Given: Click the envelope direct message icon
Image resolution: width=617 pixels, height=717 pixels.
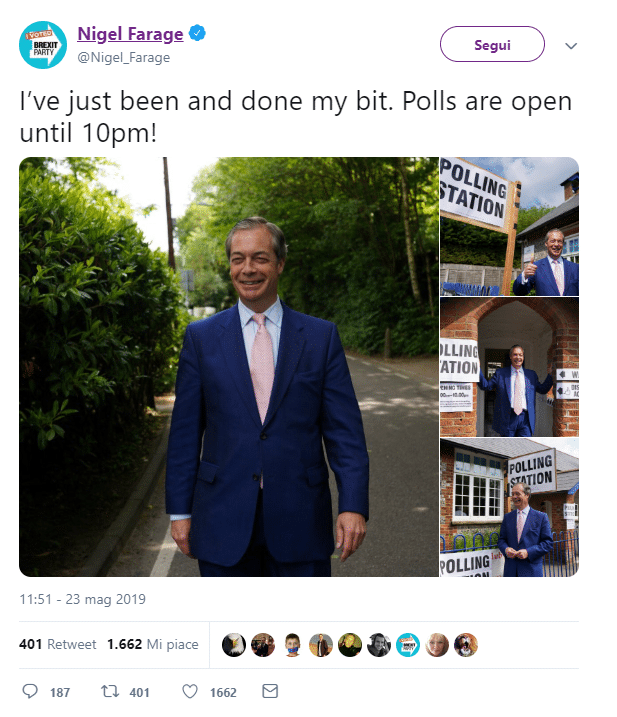Looking at the screenshot, I should pos(269,691).
